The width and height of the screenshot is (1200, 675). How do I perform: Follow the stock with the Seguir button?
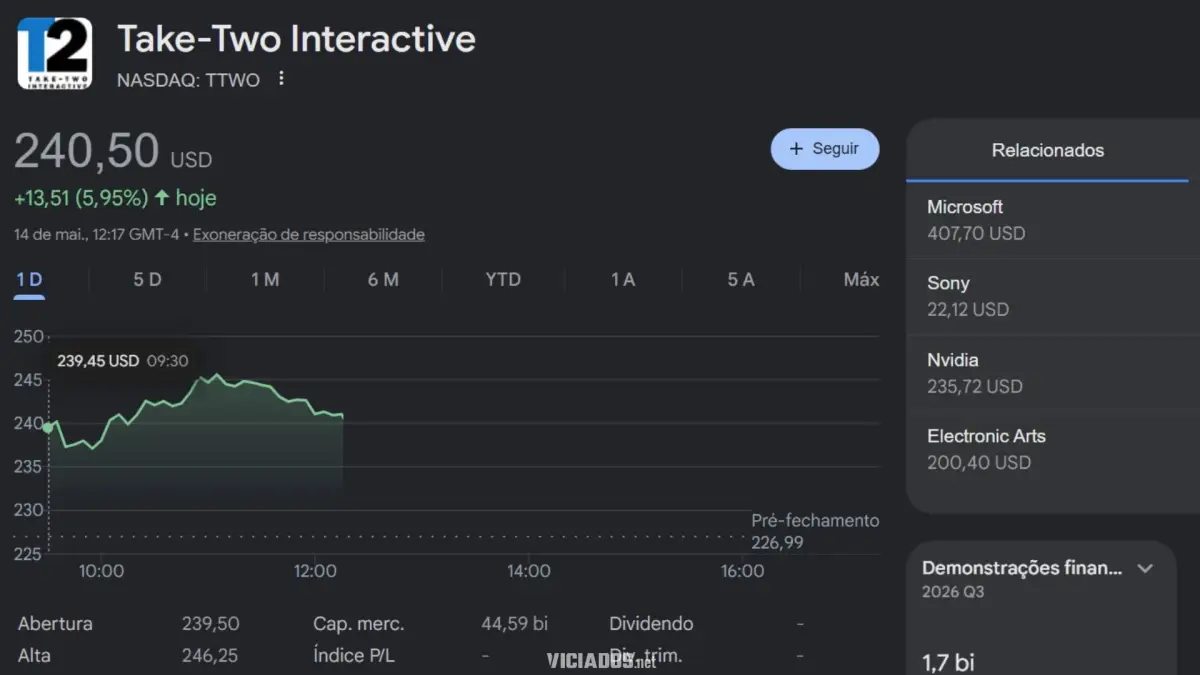tap(825, 148)
